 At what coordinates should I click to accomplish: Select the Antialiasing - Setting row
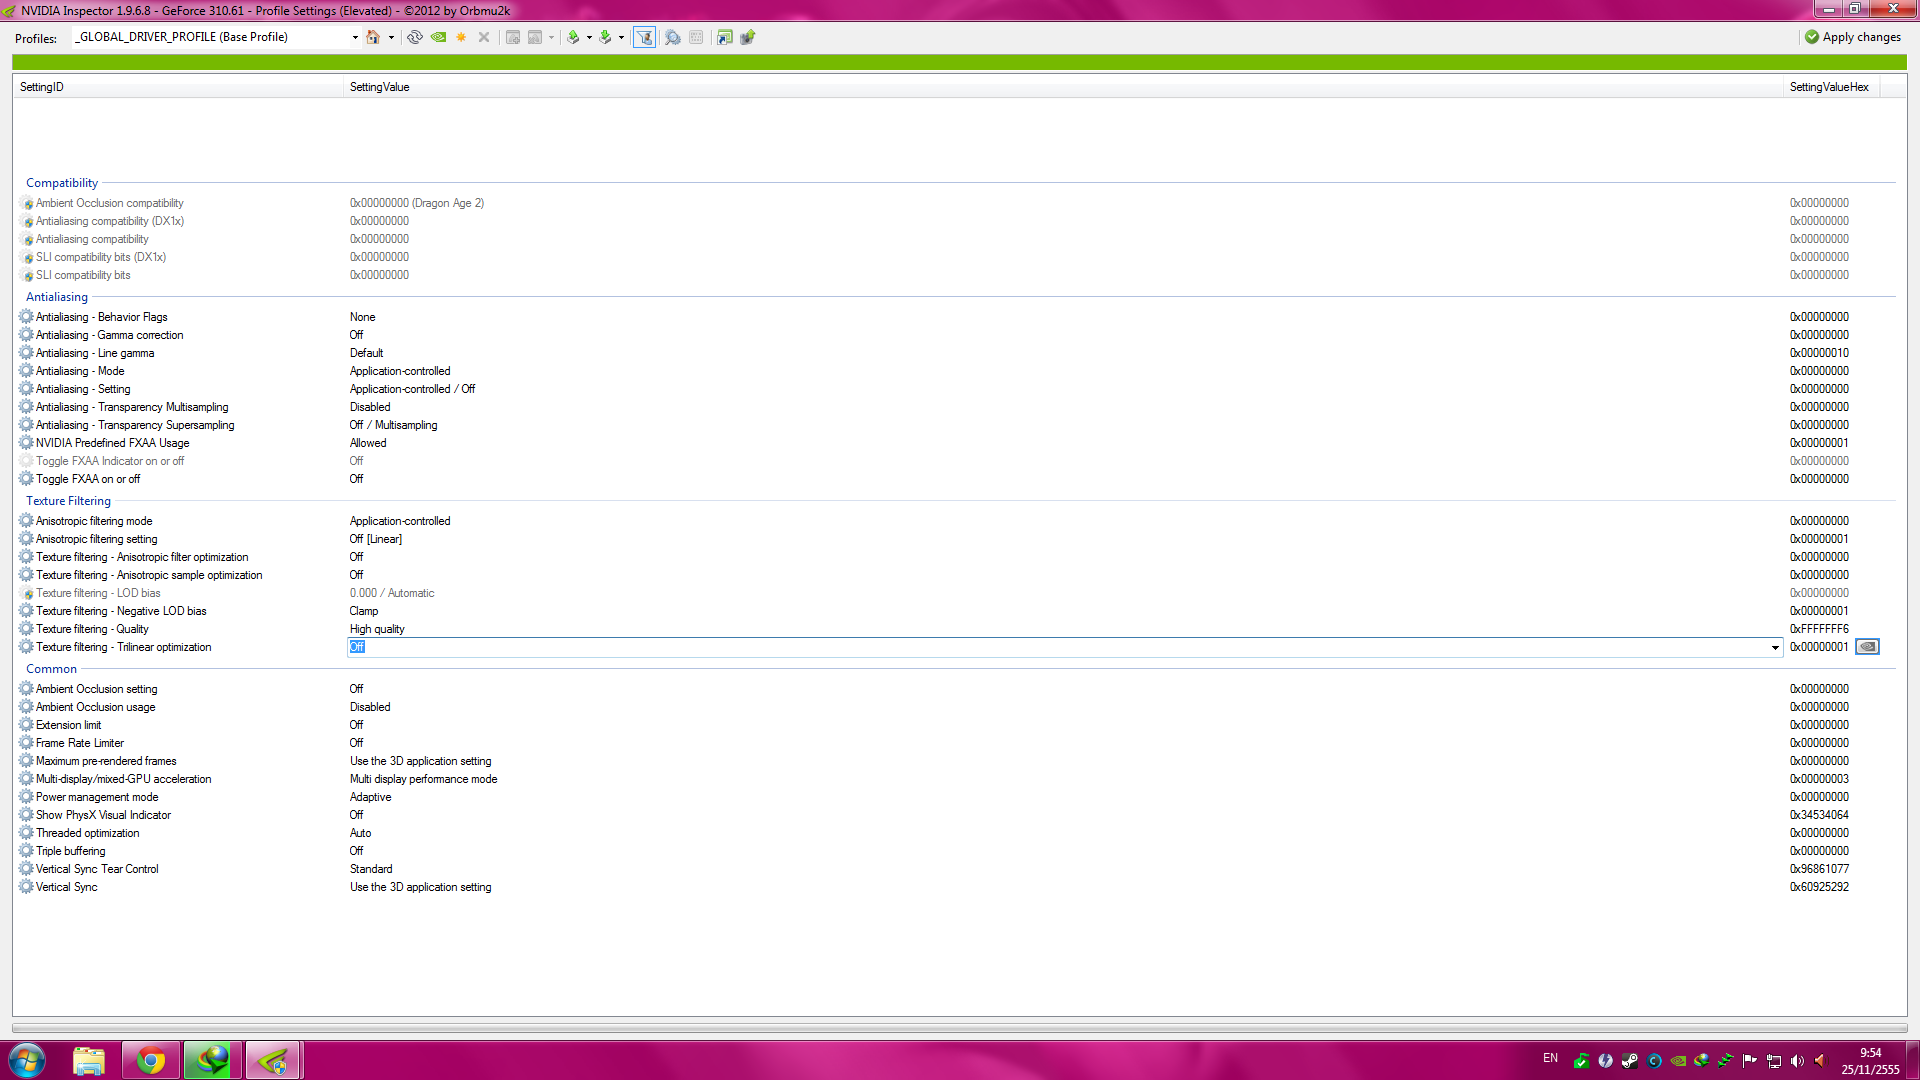83,389
